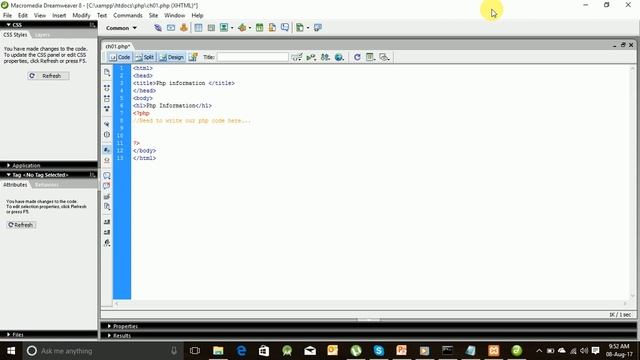Image resolution: width=640 pixels, height=360 pixels.
Task: Expand the Files panel group
Action: pos(8,334)
